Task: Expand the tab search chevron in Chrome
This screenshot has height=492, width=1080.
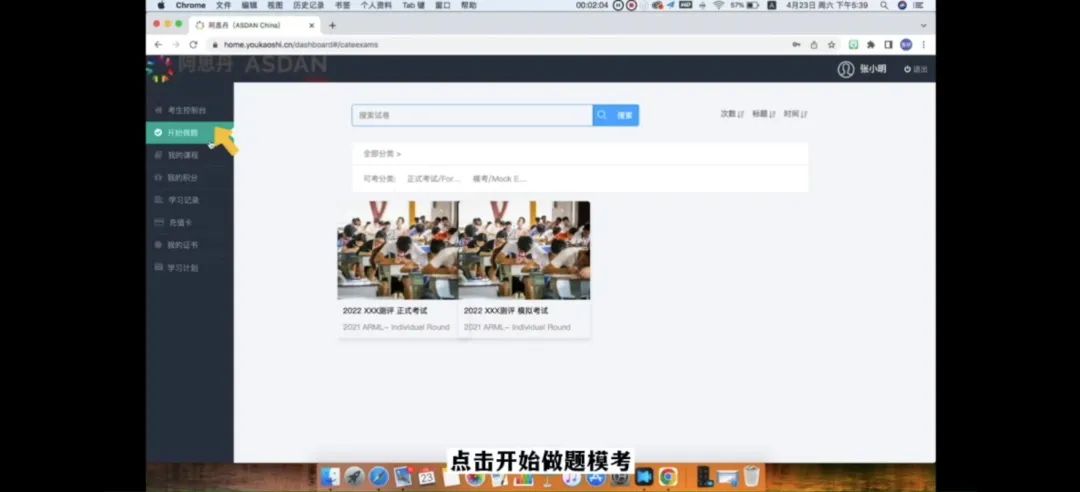Action: point(922,24)
